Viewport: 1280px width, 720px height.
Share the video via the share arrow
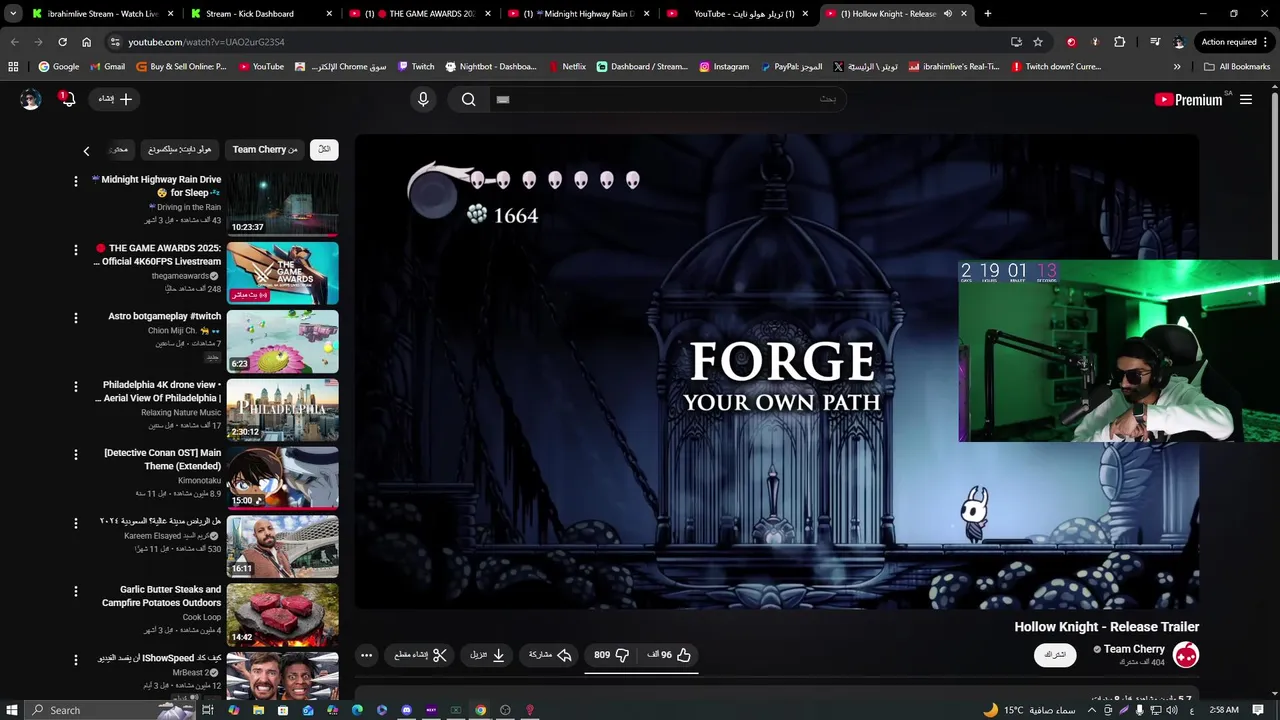coord(549,655)
